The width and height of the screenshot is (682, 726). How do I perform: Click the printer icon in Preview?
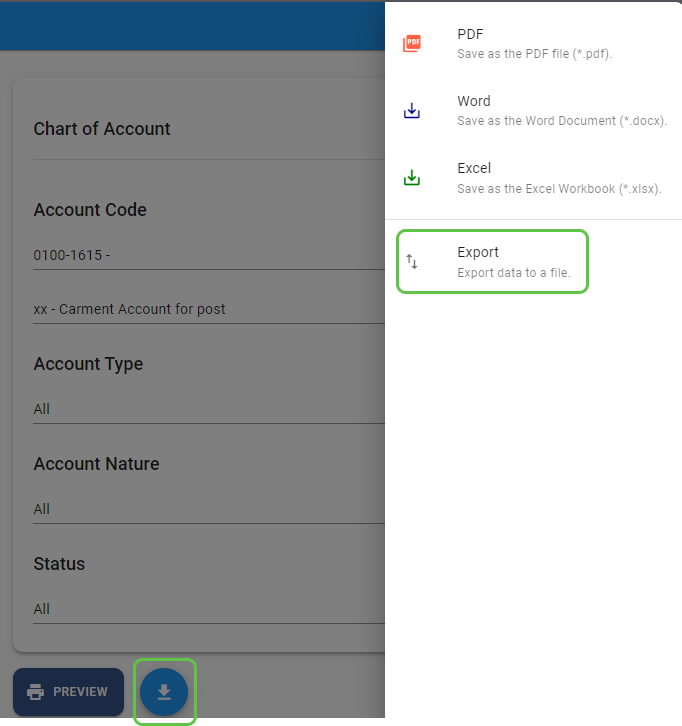tap(36, 692)
